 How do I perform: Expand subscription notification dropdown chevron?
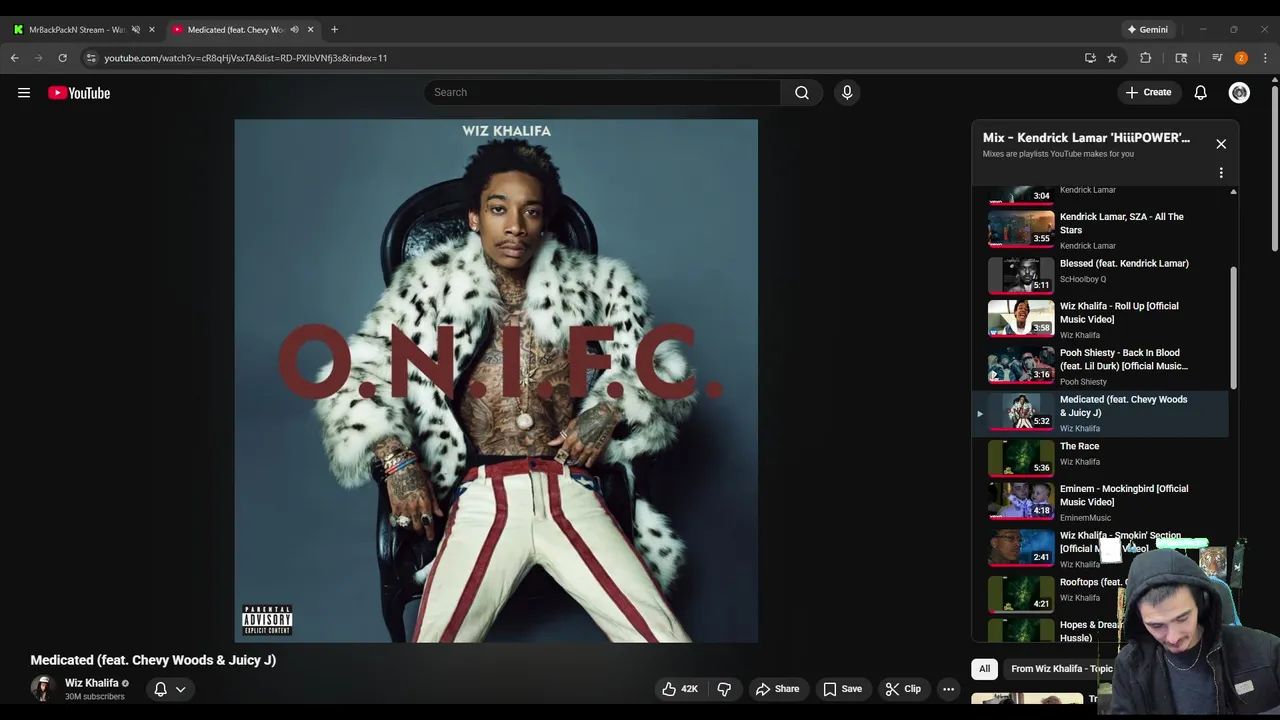(181, 689)
